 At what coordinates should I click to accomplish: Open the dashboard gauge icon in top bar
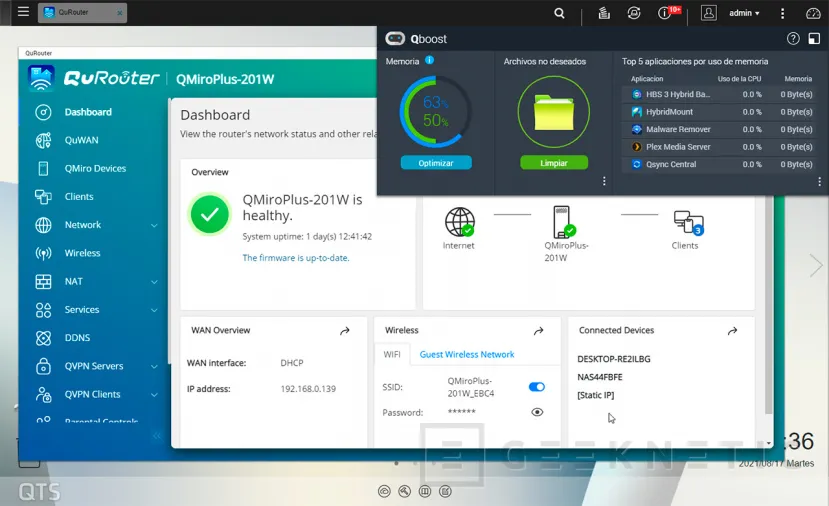[813, 13]
